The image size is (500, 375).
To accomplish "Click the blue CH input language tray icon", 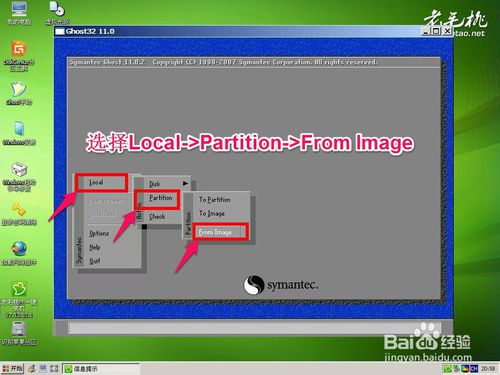I will pos(473,369).
